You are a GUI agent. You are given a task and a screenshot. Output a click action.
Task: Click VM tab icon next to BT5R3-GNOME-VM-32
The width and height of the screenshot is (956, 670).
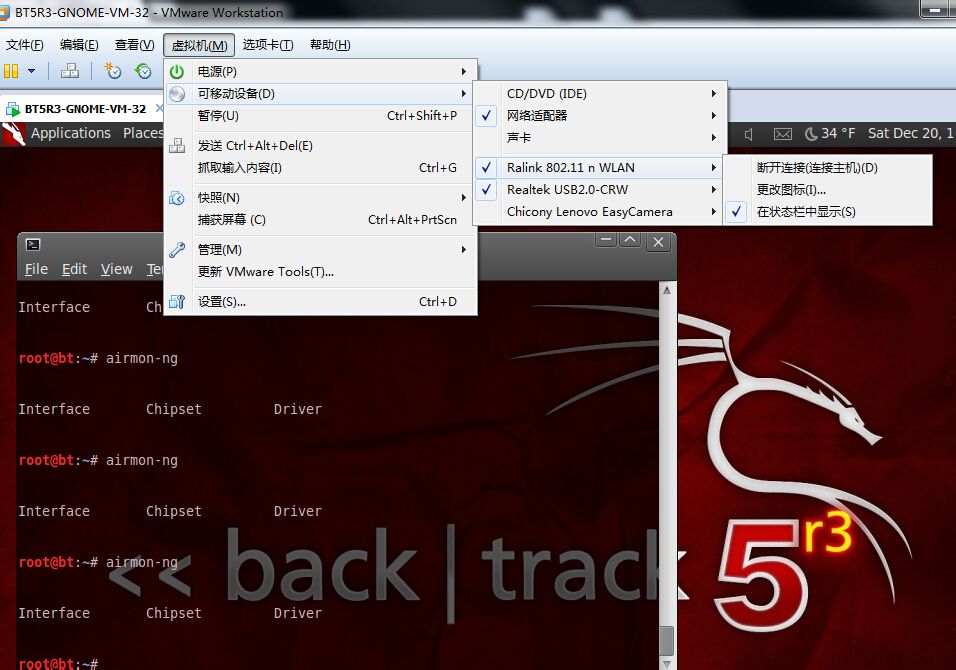13,110
